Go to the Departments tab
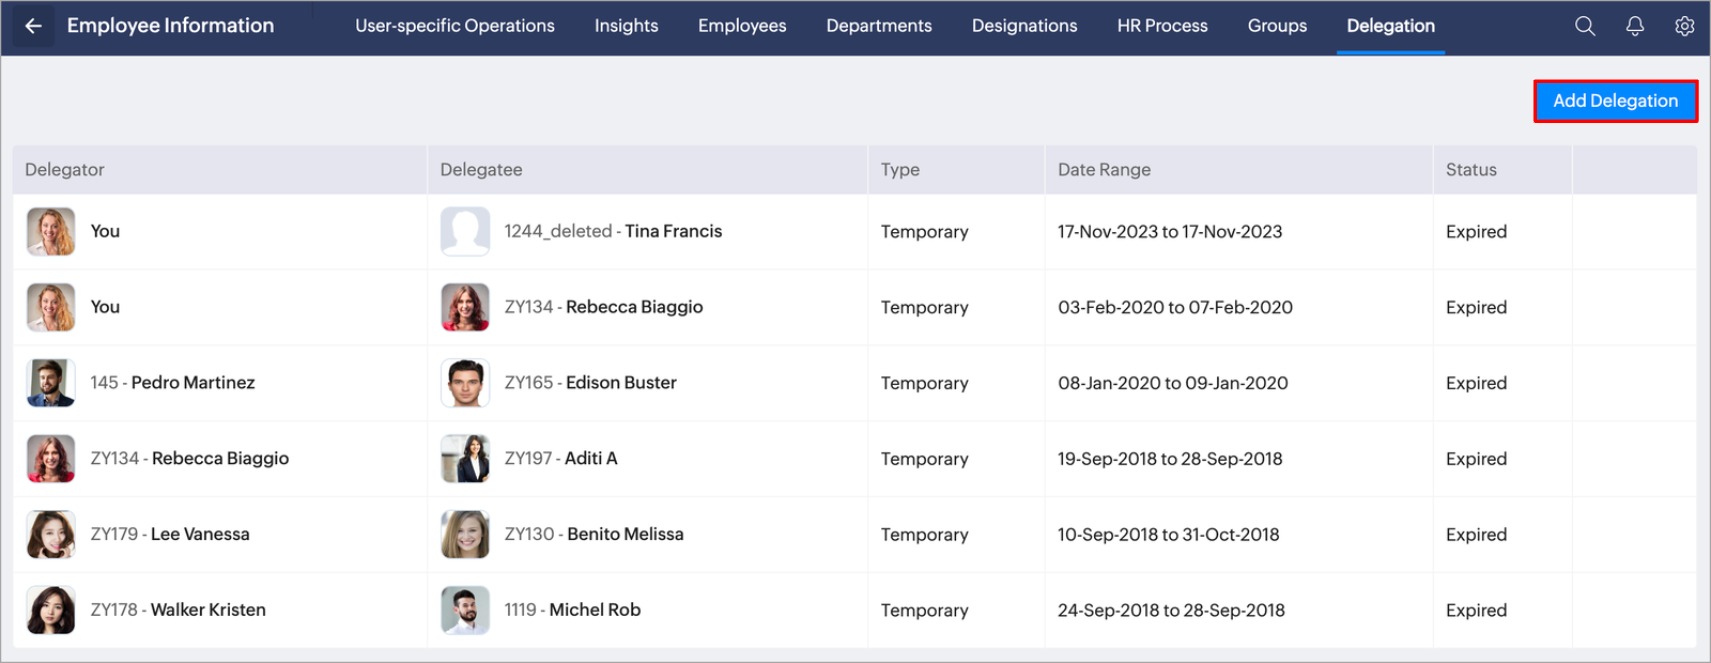 coord(879,26)
